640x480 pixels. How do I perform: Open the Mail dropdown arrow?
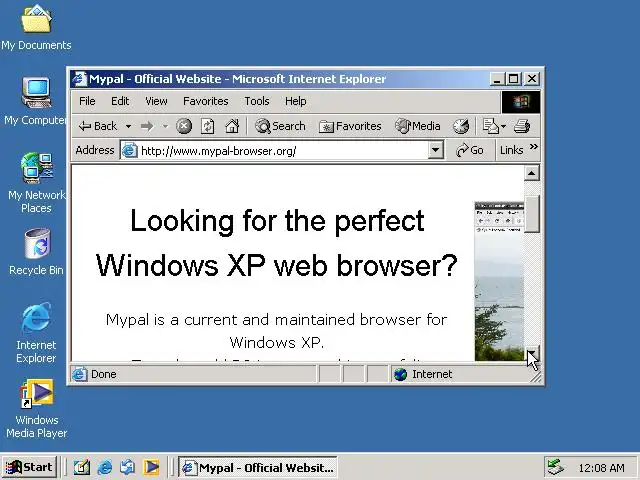coord(503,127)
